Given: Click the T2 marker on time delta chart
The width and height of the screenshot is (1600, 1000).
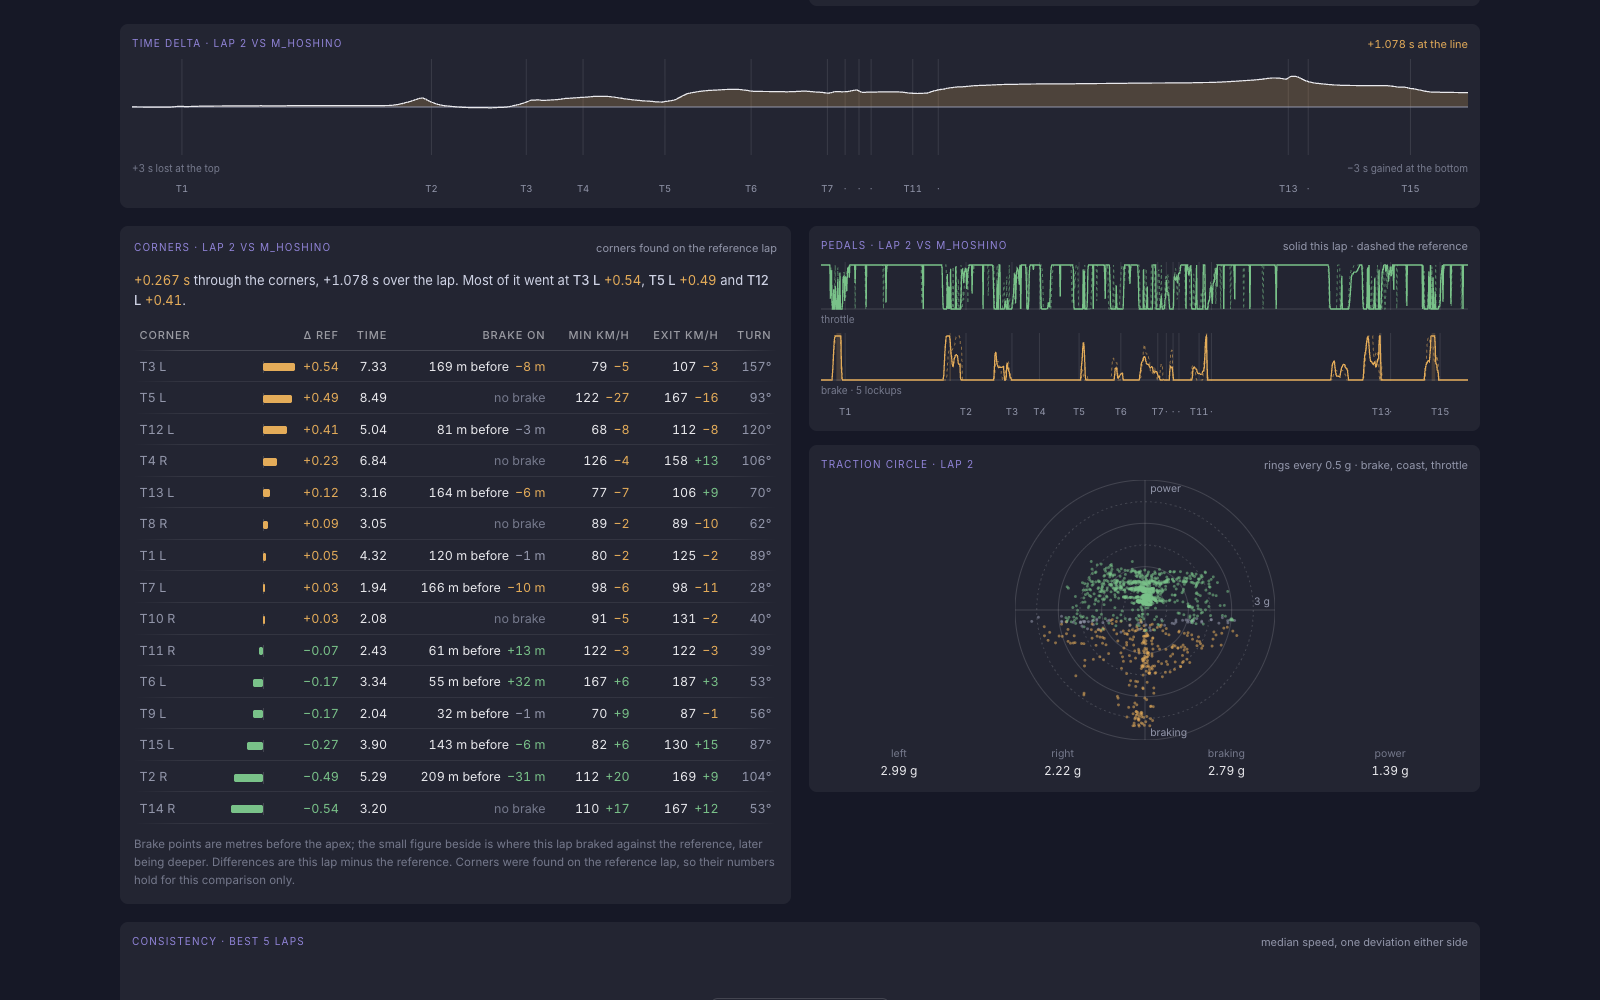Looking at the screenshot, I should (431, 189).
